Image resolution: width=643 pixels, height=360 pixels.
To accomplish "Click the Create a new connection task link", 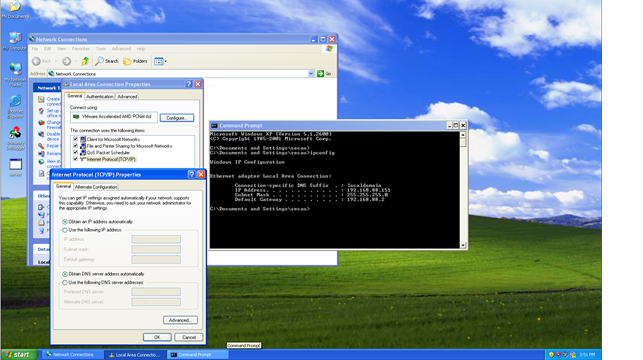I will click(53, 101).
